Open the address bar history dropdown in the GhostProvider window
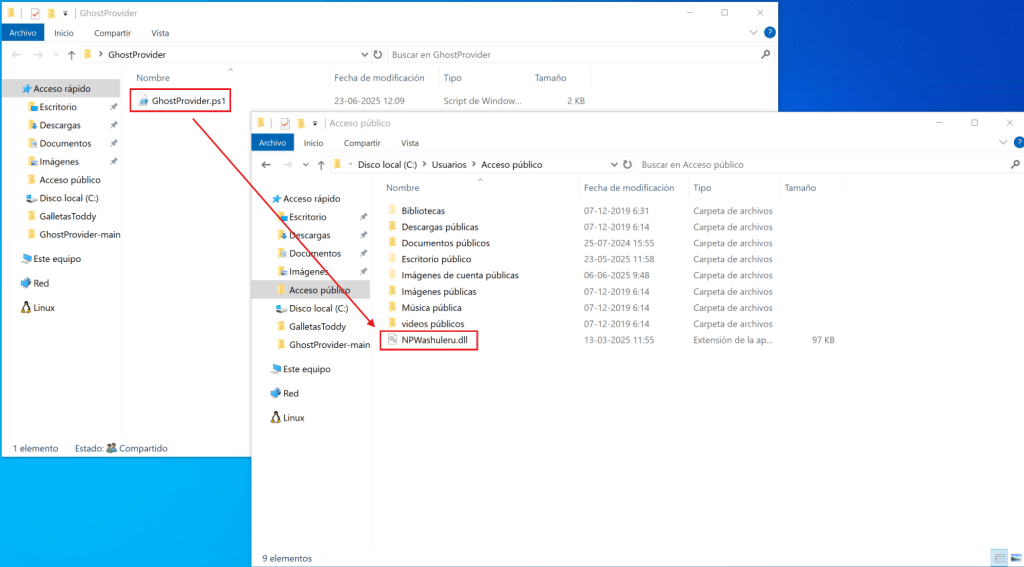 pos(364,55)
